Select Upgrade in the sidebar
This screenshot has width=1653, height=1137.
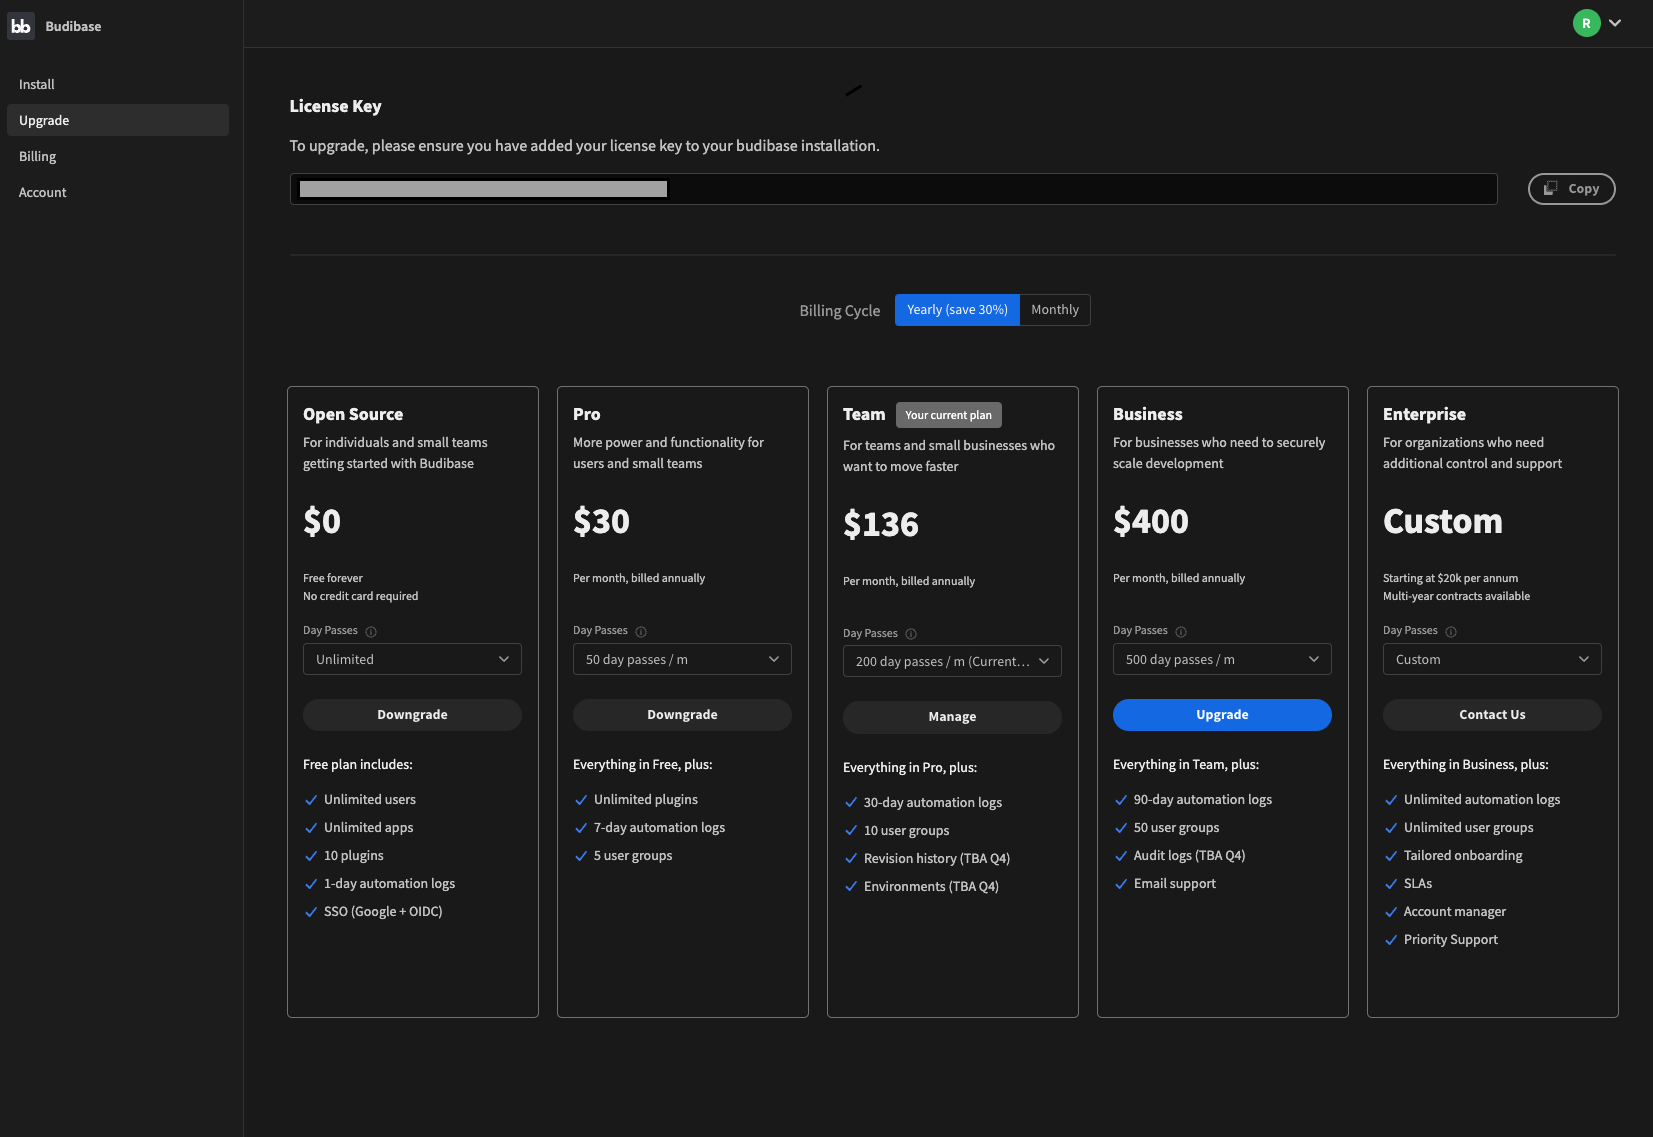117,120
